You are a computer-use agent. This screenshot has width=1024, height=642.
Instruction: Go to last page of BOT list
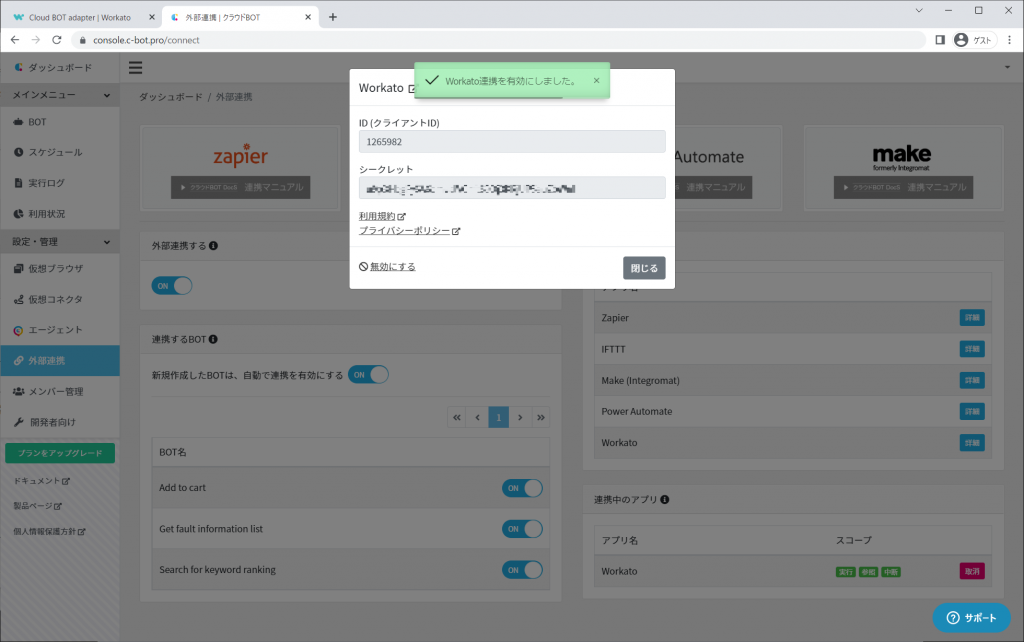541,417
